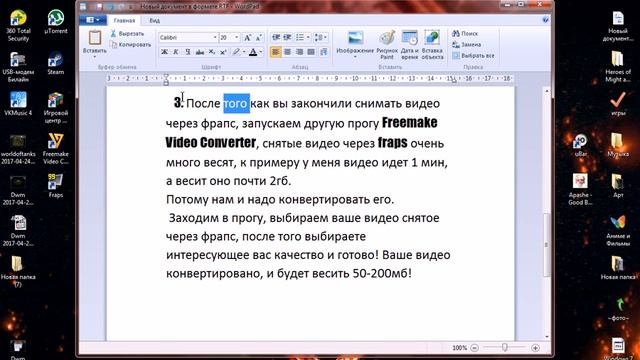Open Аниме и Фильмы desktop icon
640x360 pixels.
pos(618,231)
